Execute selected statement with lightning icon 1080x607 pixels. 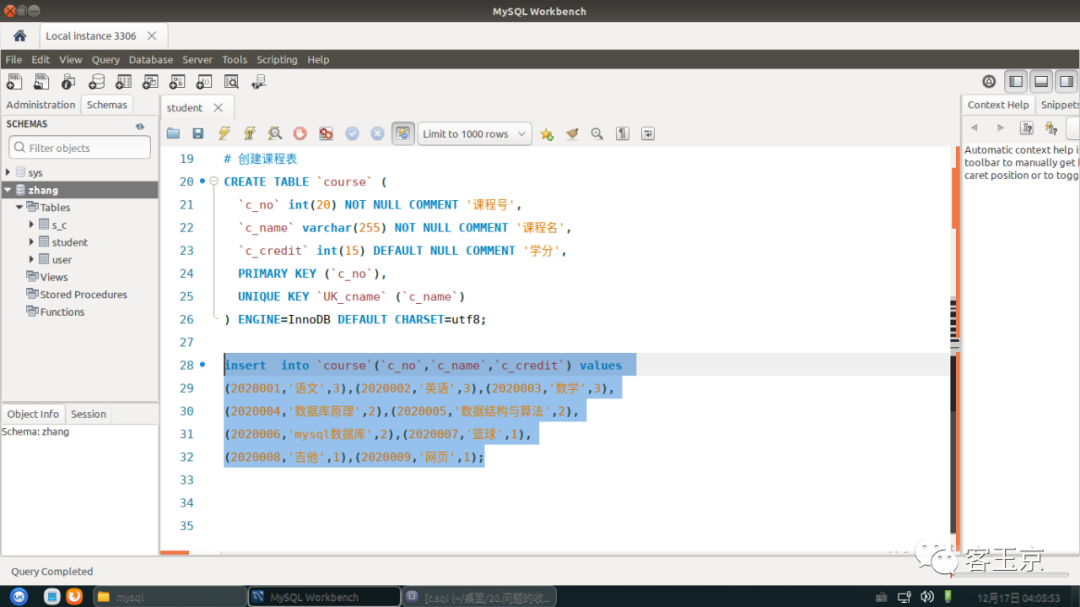[224, 134]
